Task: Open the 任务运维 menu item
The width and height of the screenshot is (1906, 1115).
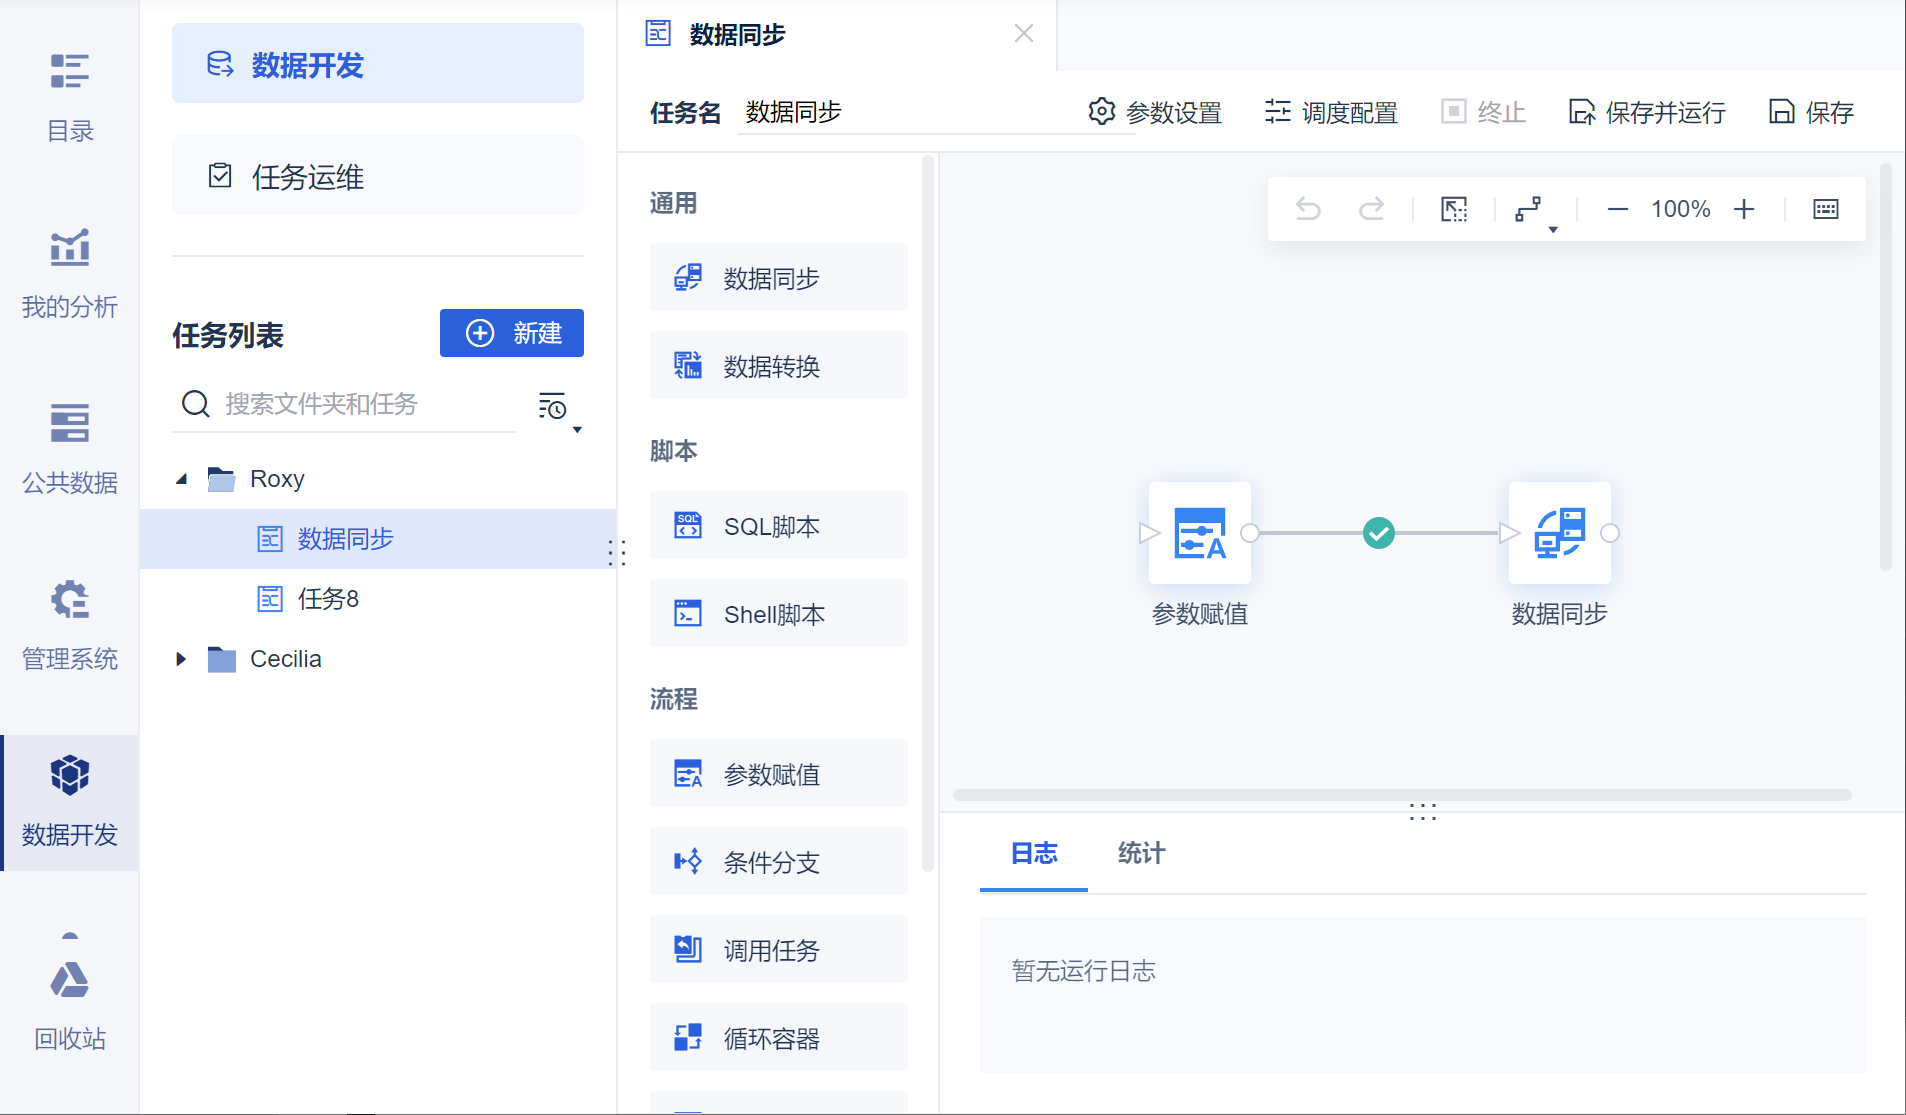Action: pos(377,176)
